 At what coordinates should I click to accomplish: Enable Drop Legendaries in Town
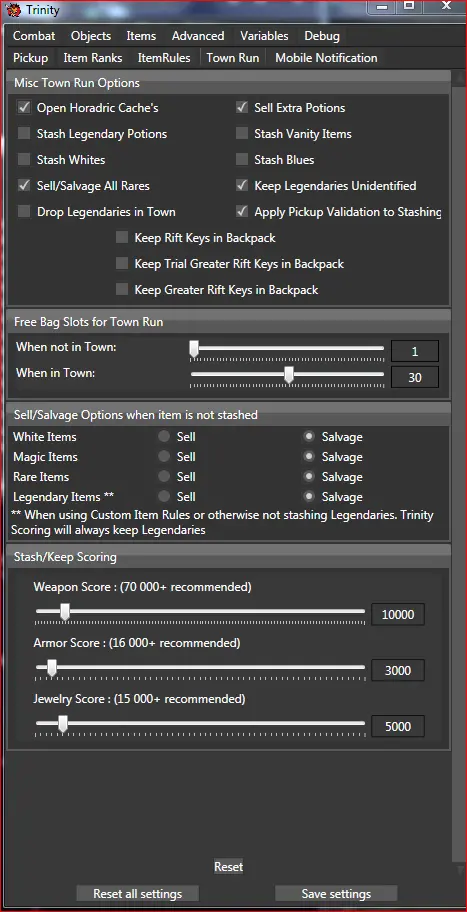click(24, 212)
